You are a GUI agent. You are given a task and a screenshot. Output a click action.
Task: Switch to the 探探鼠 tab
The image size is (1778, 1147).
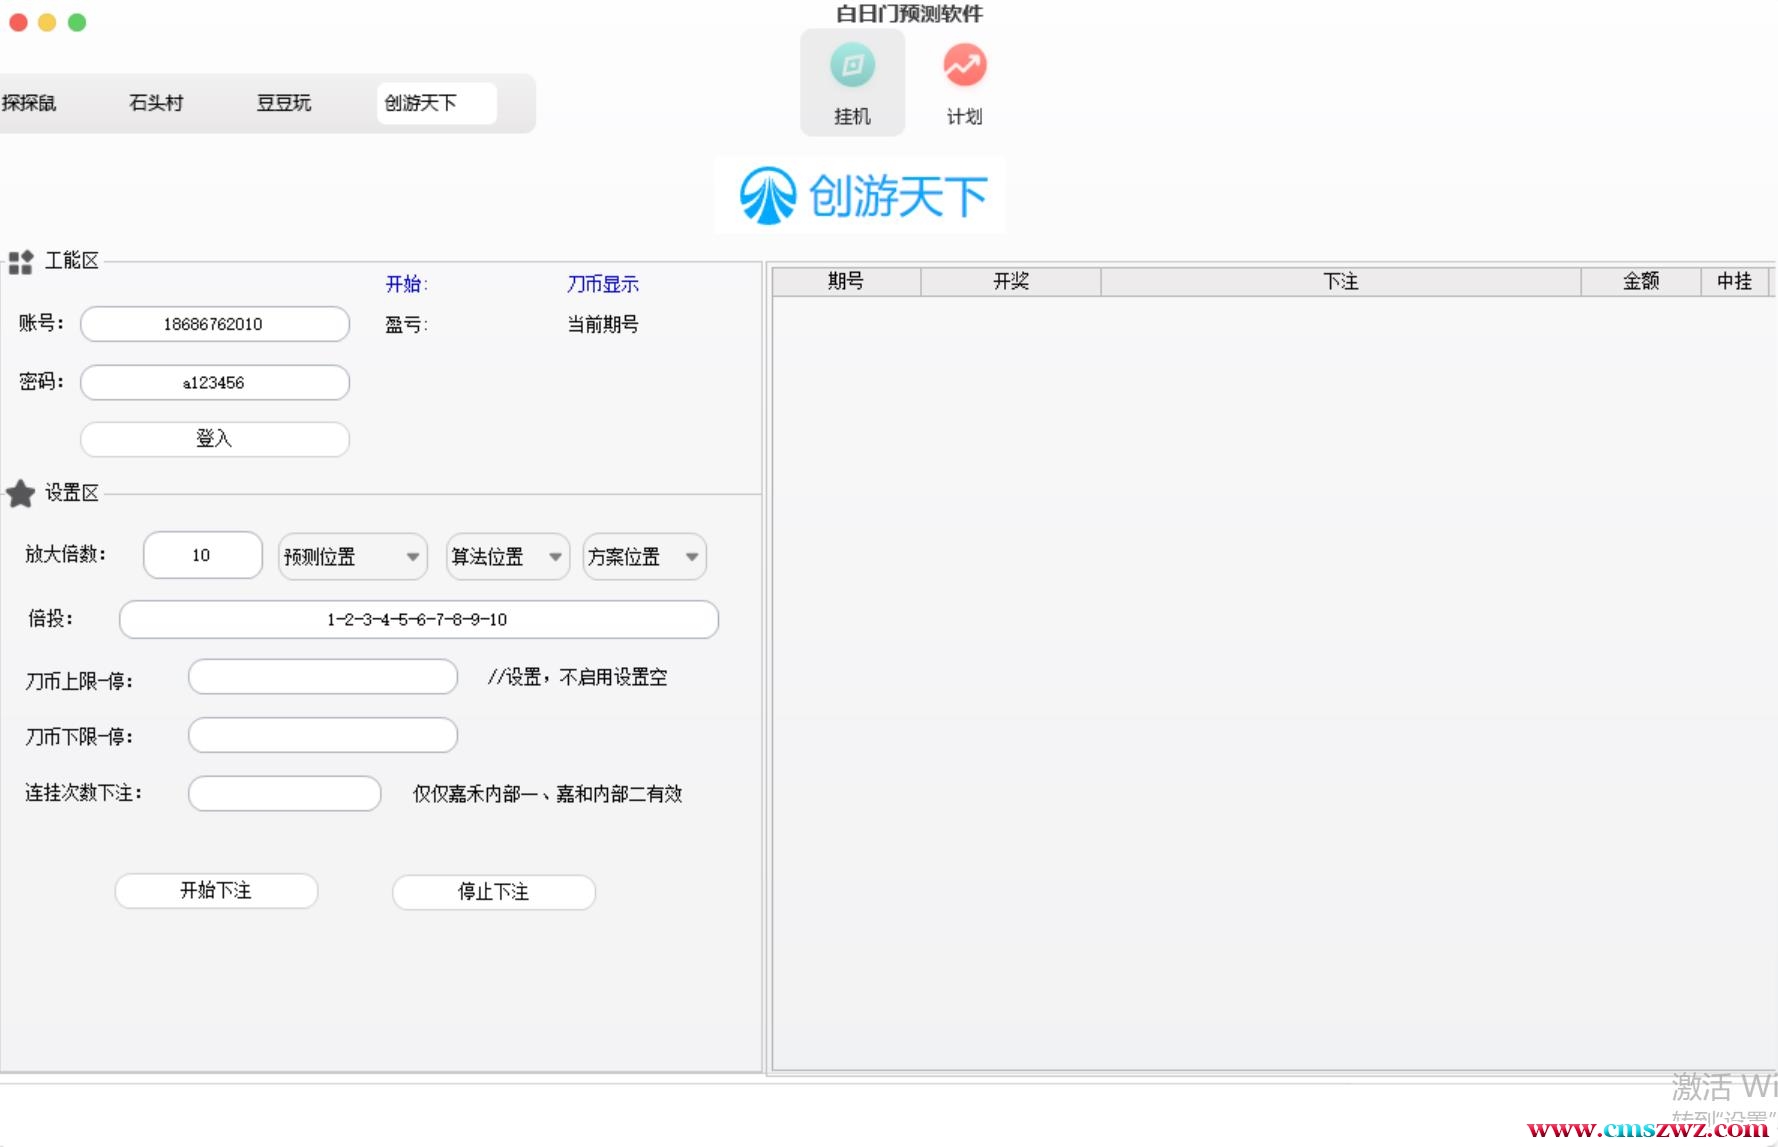tap(29, 103)
